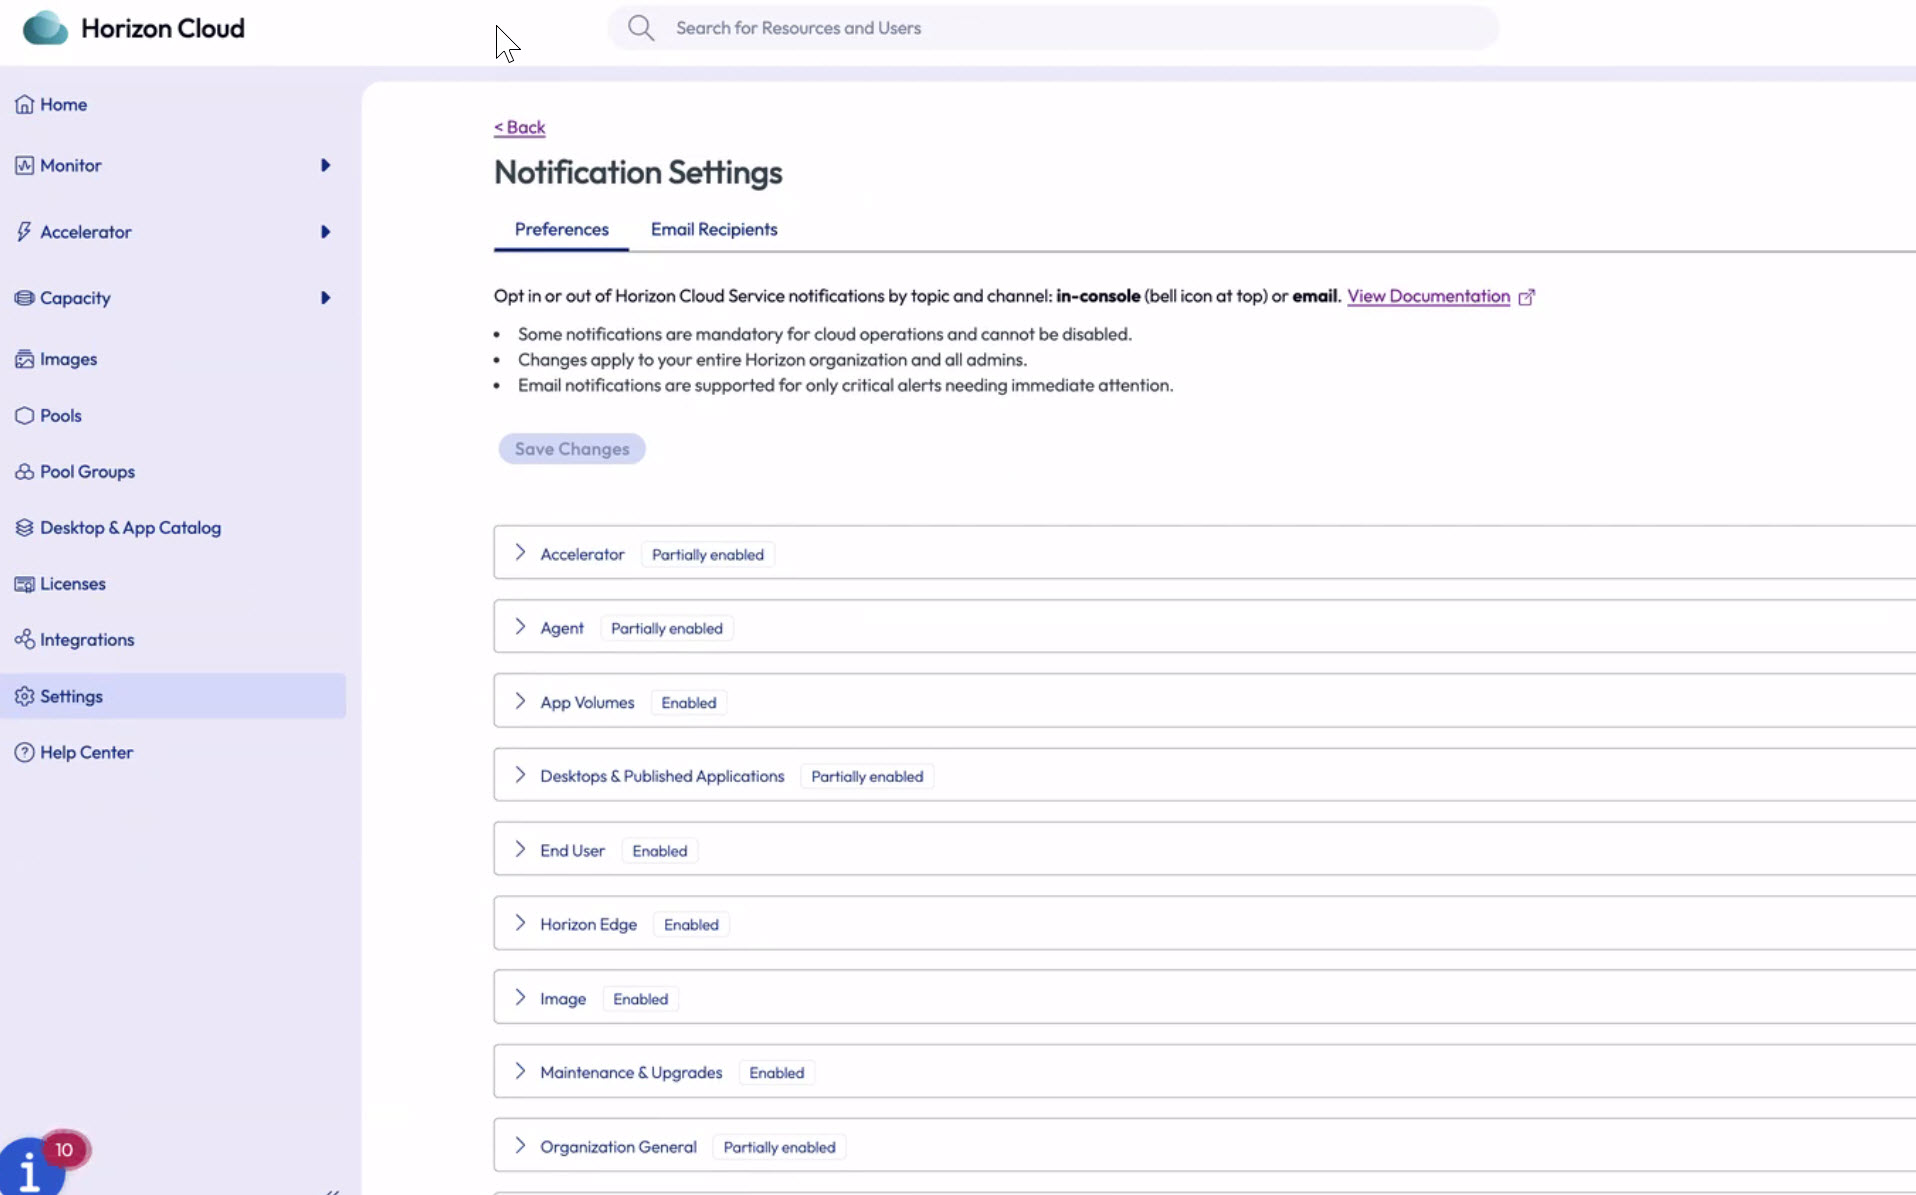Click the Horizon Edge Enabled badge
This screenshot has width=1916, height=1195.
pos(691,925)
